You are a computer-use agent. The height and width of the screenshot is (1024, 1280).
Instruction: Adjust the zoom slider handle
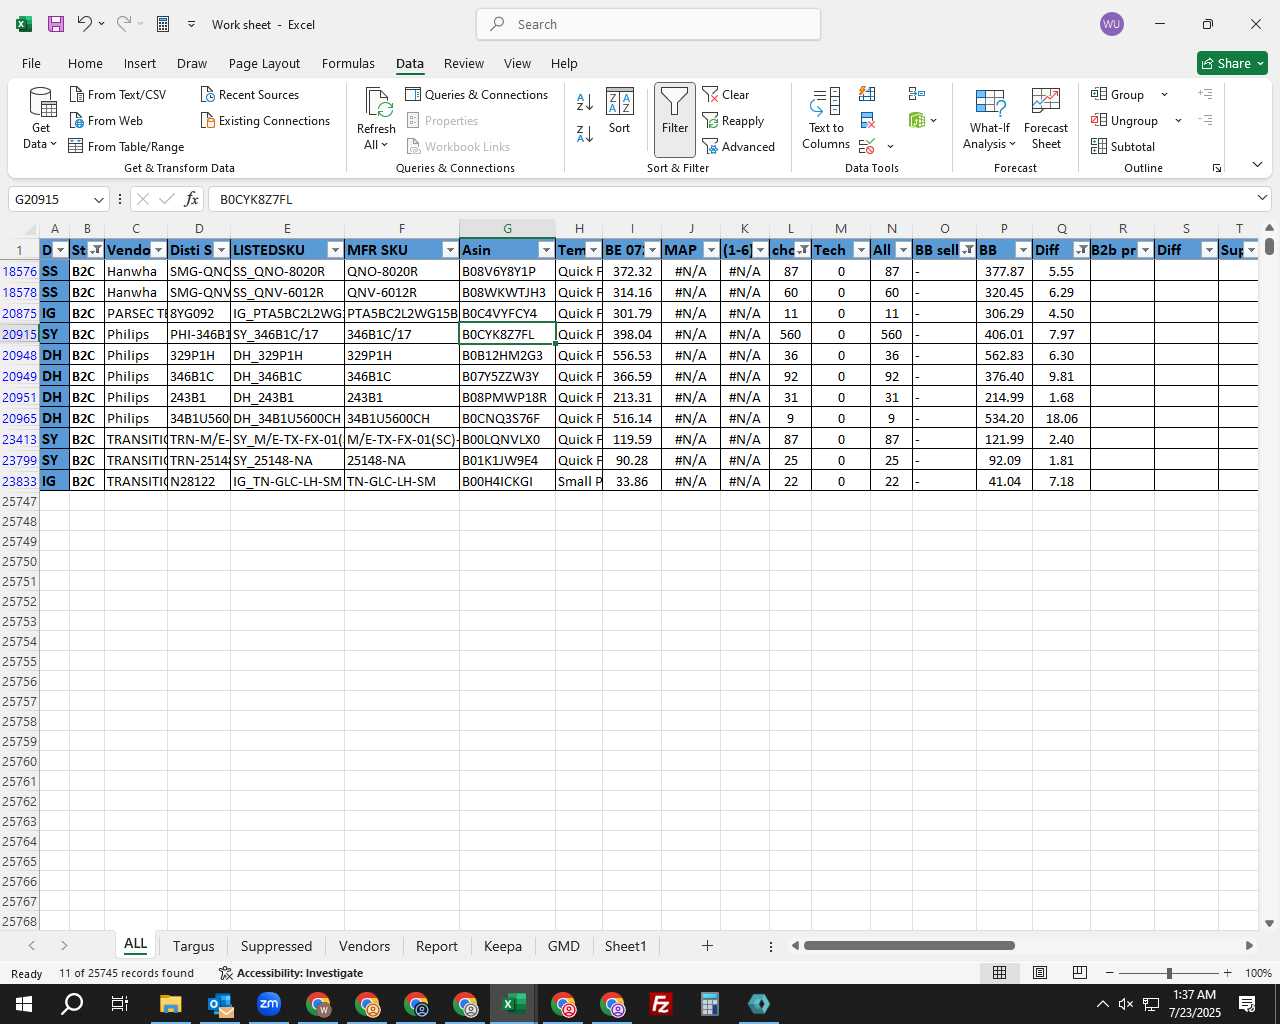tap(1169, 973)
